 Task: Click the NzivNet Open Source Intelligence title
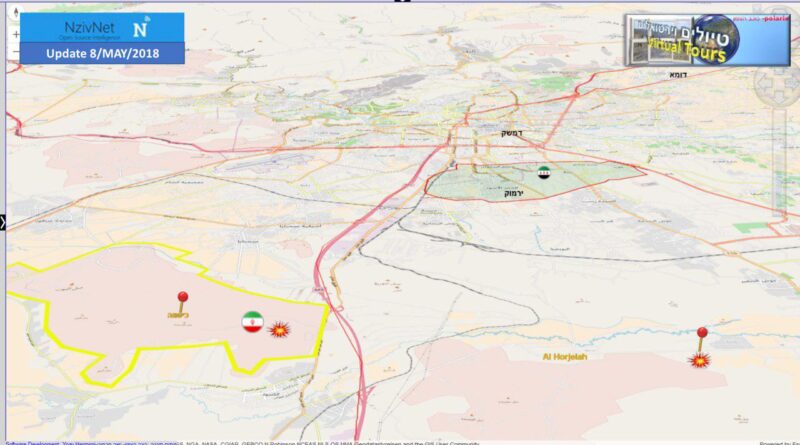click(x=80, y=26)
